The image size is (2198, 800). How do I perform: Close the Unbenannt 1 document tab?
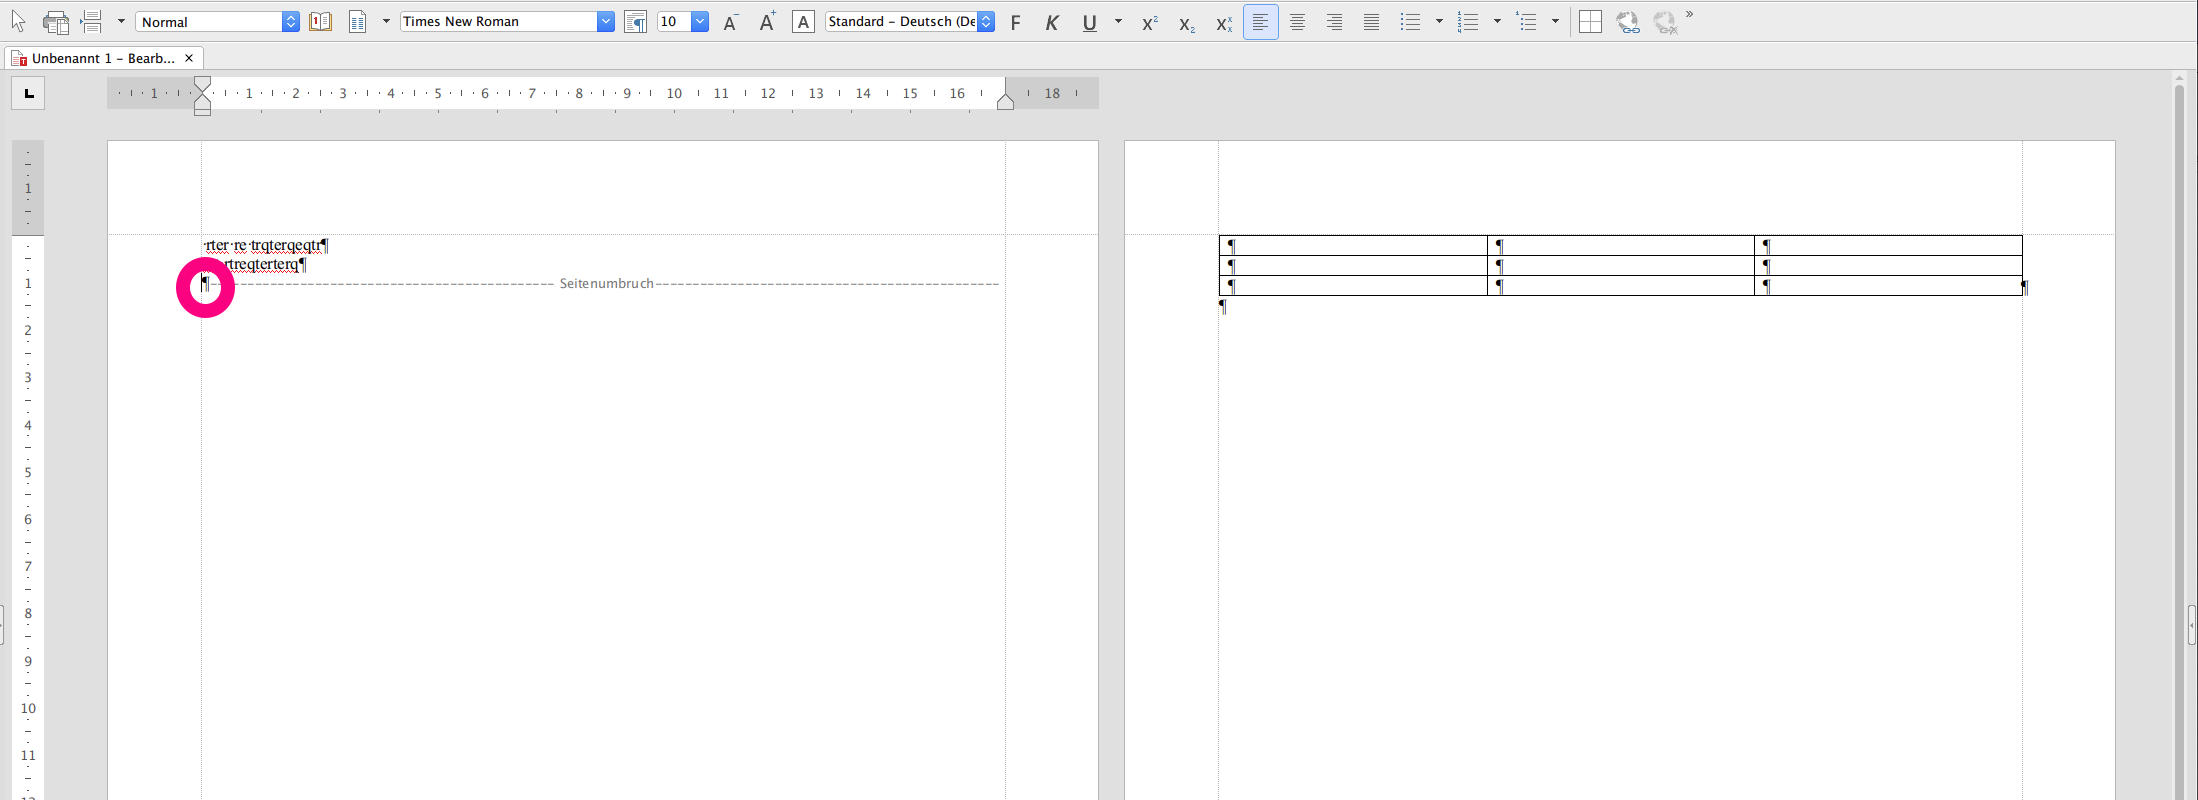point(189,58)
